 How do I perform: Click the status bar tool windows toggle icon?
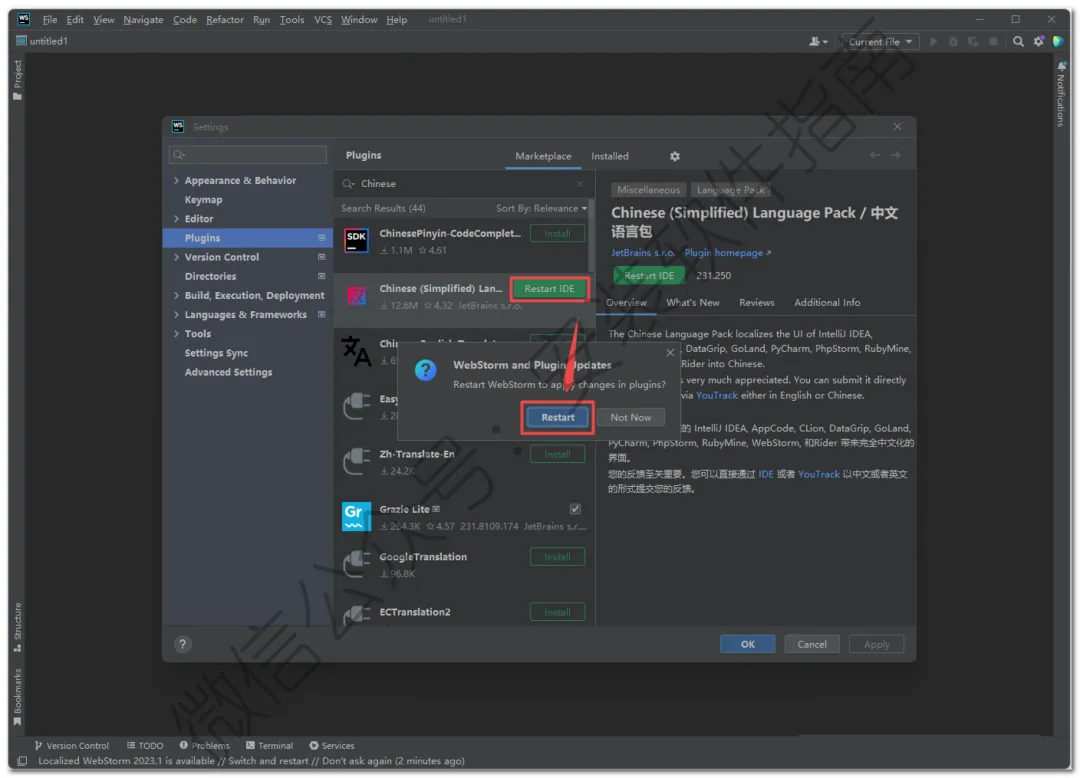tap(22, 761)
